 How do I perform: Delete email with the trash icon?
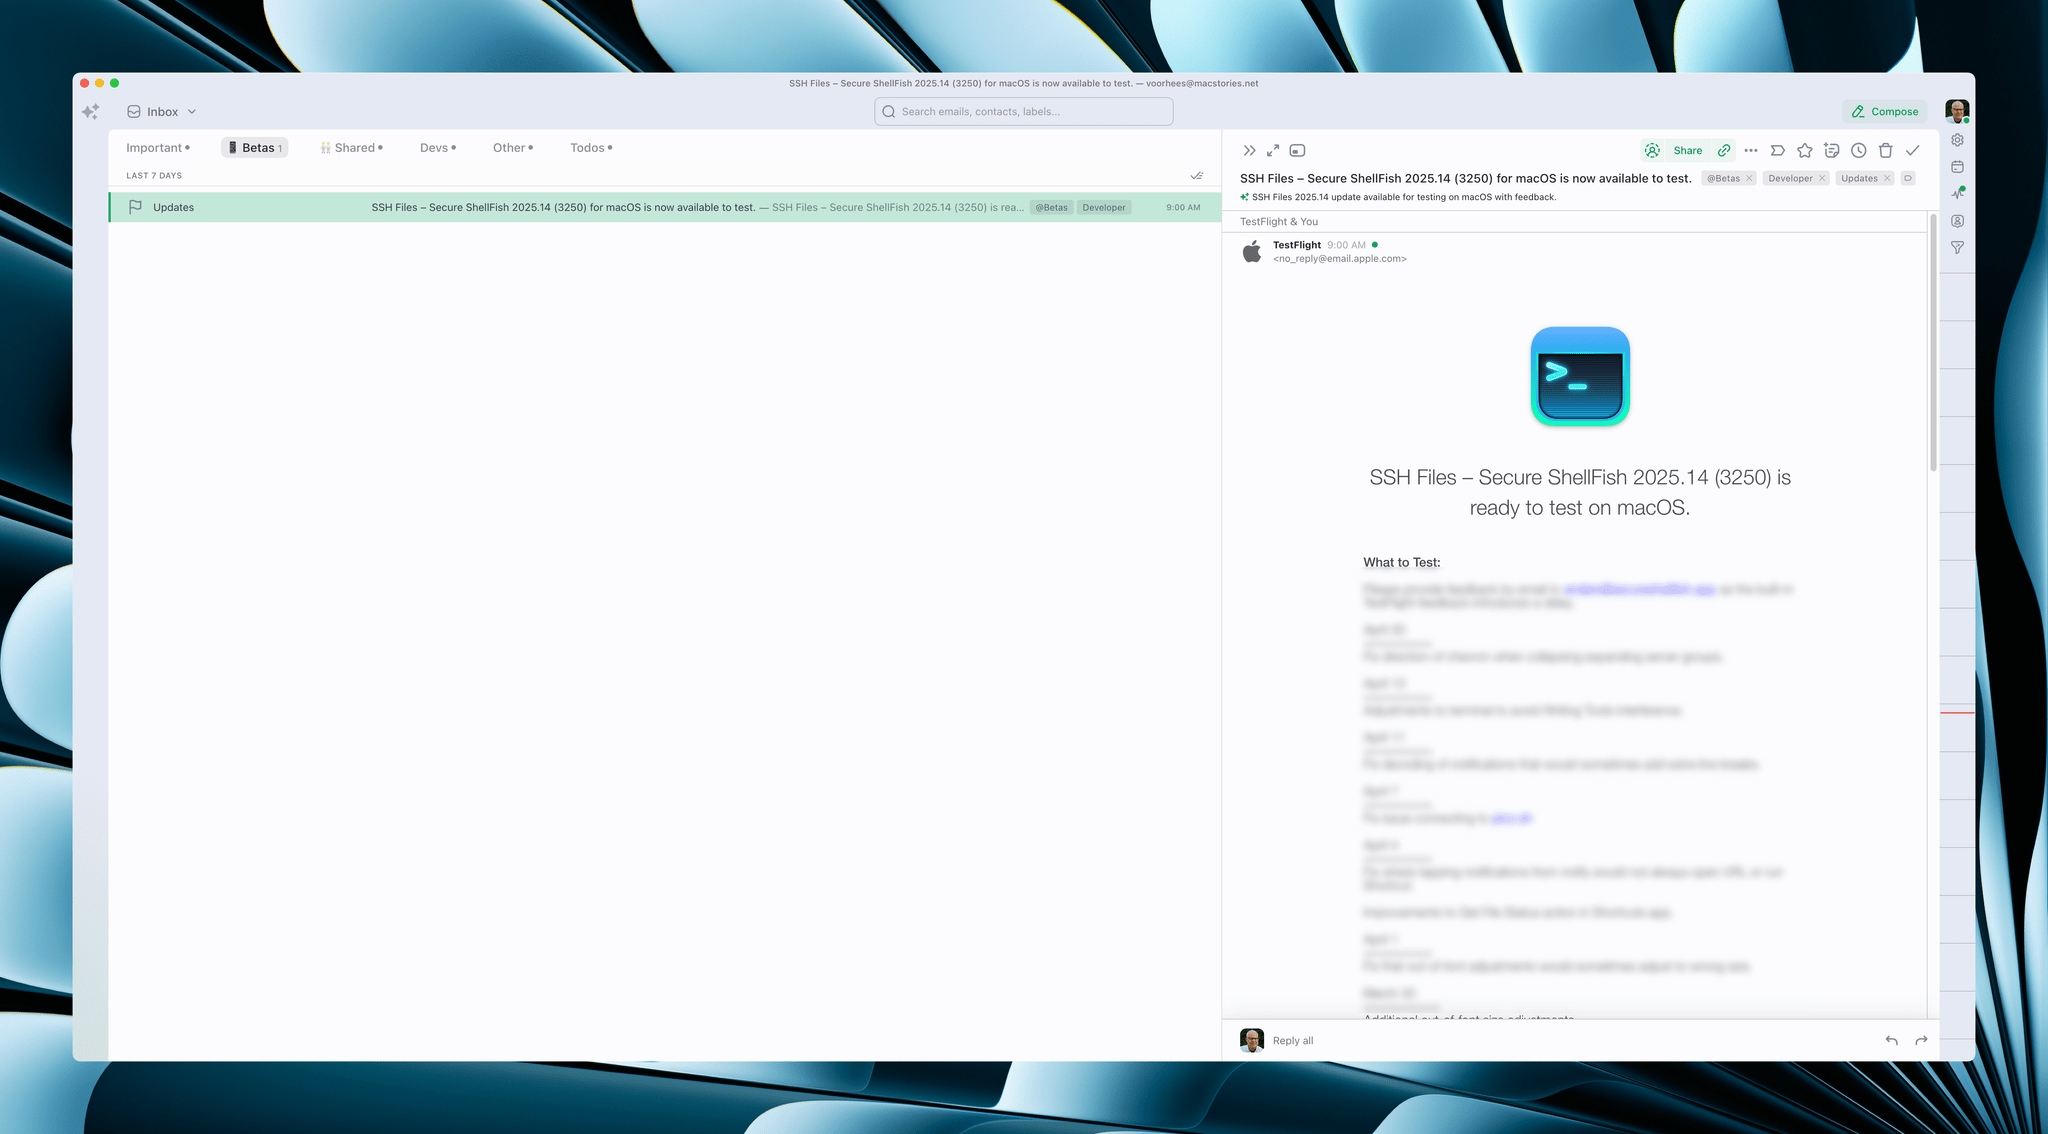[1886, 151]
